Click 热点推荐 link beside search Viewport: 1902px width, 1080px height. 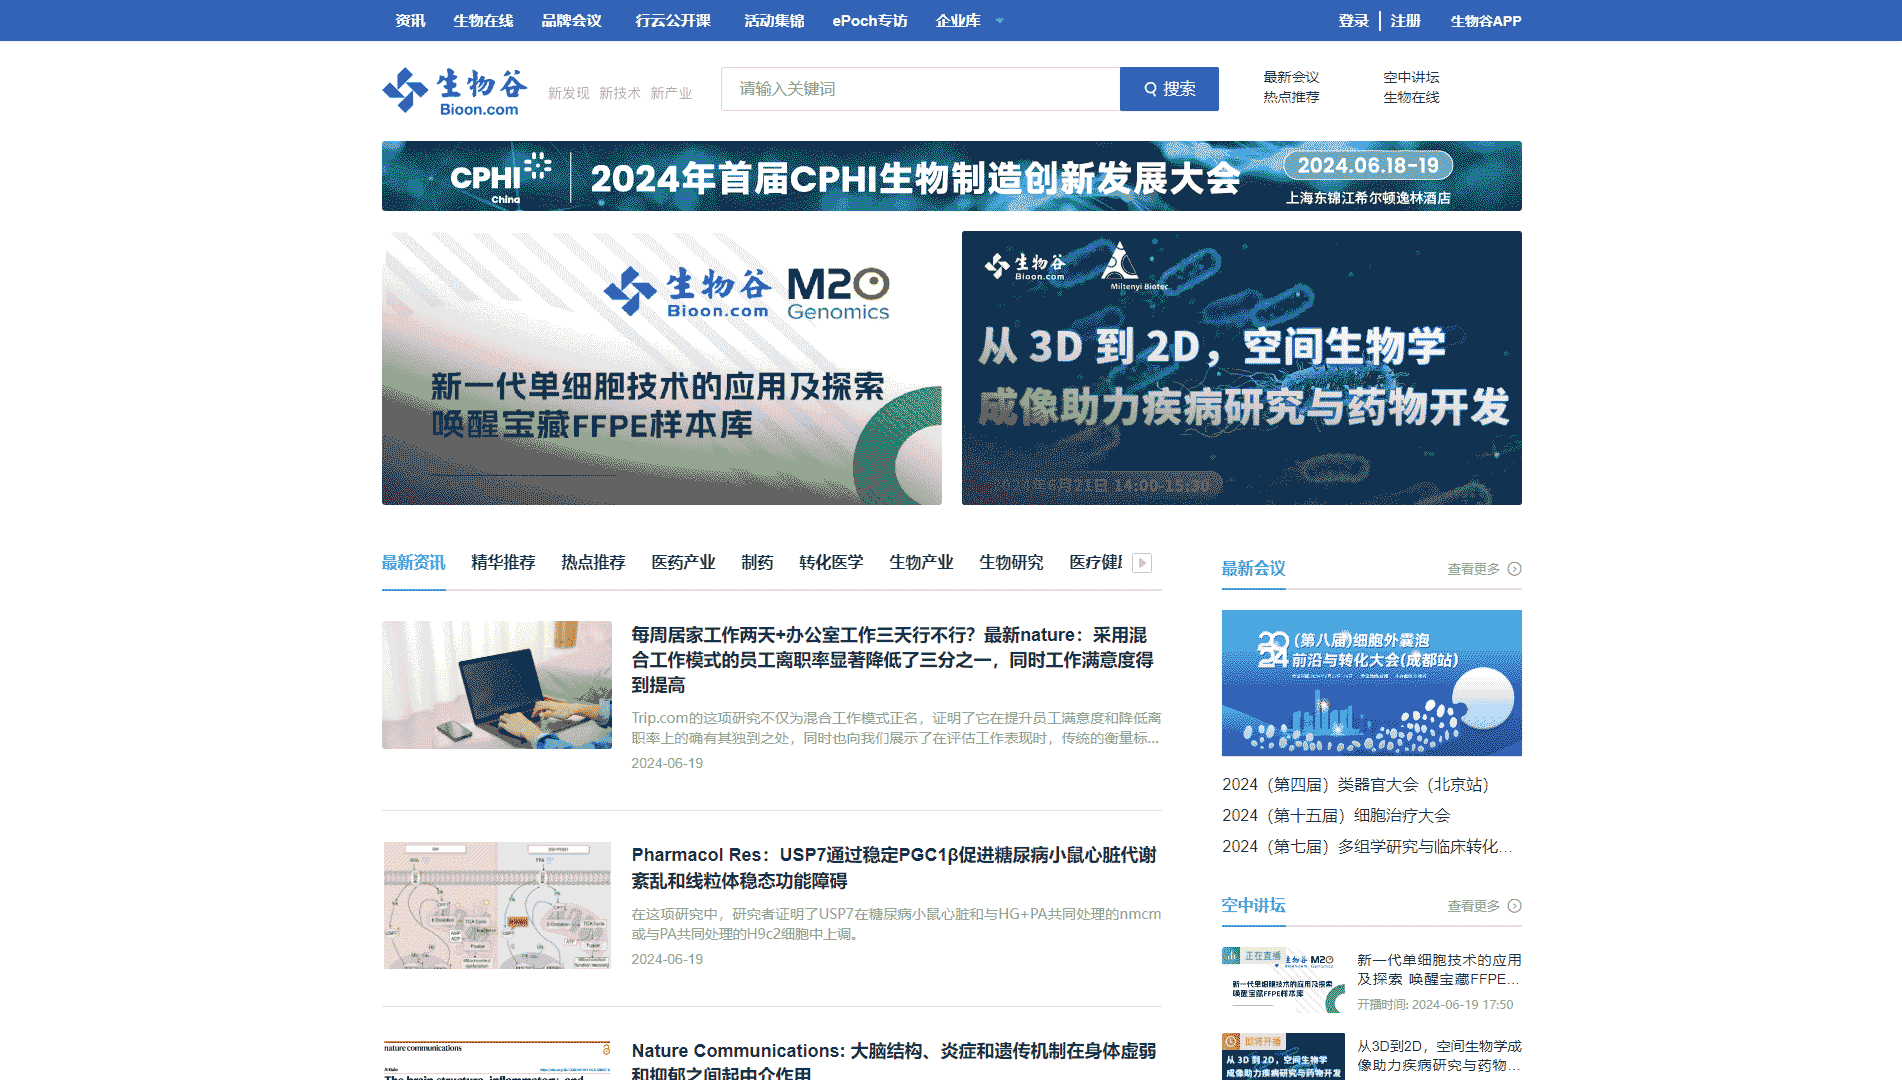coord(1291,97)
